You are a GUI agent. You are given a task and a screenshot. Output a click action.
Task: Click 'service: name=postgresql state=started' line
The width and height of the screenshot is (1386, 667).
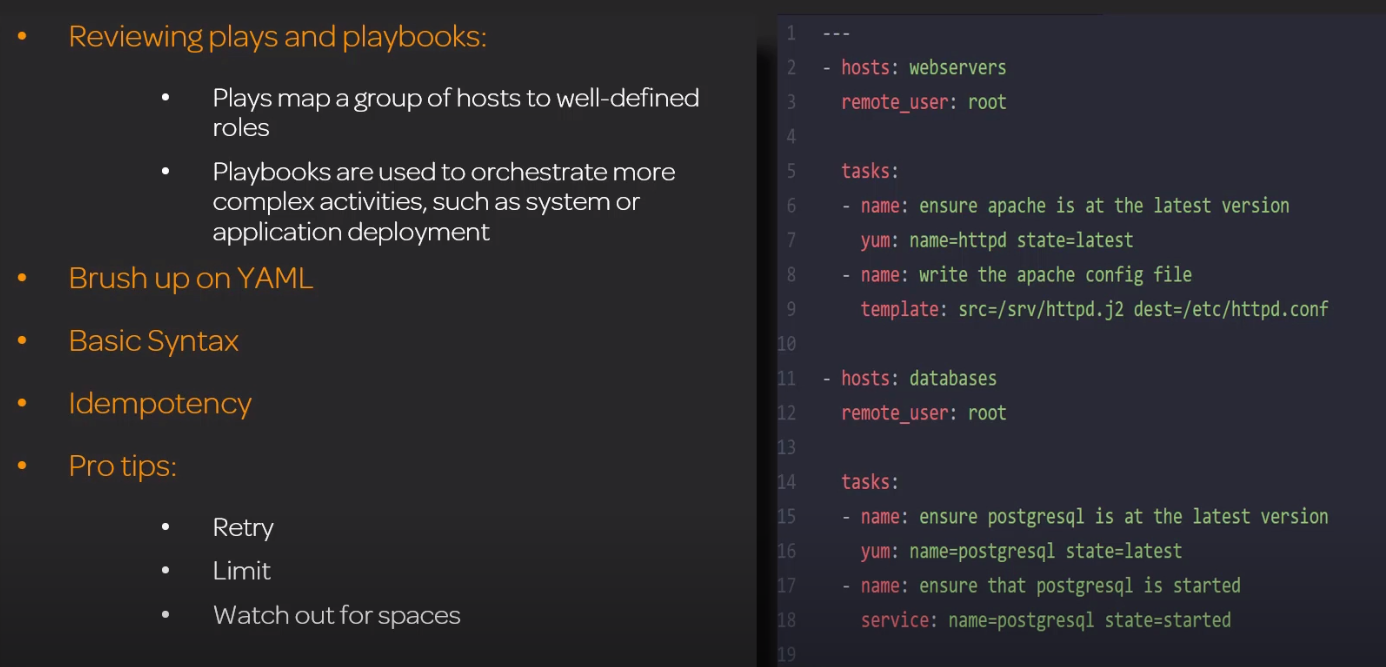coord(1045,620)
